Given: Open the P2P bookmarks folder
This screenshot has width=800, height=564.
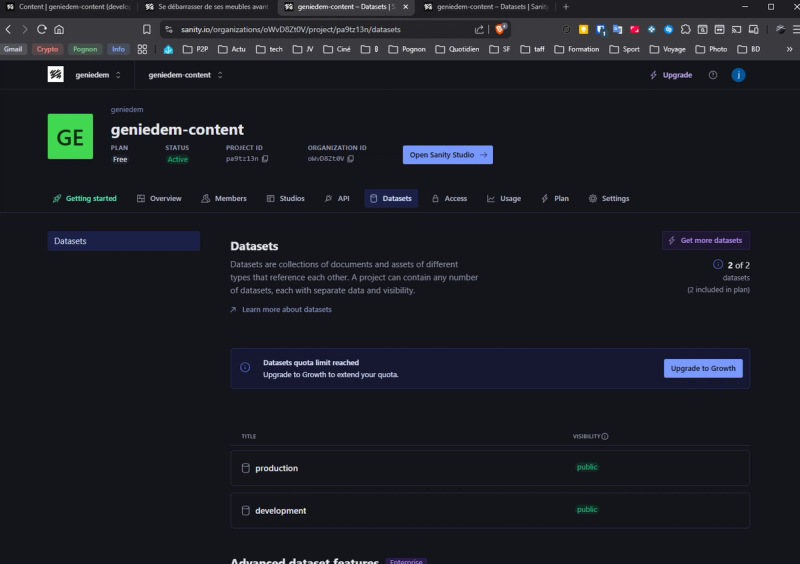Looking at the screenshot, I should click(195, 49).
